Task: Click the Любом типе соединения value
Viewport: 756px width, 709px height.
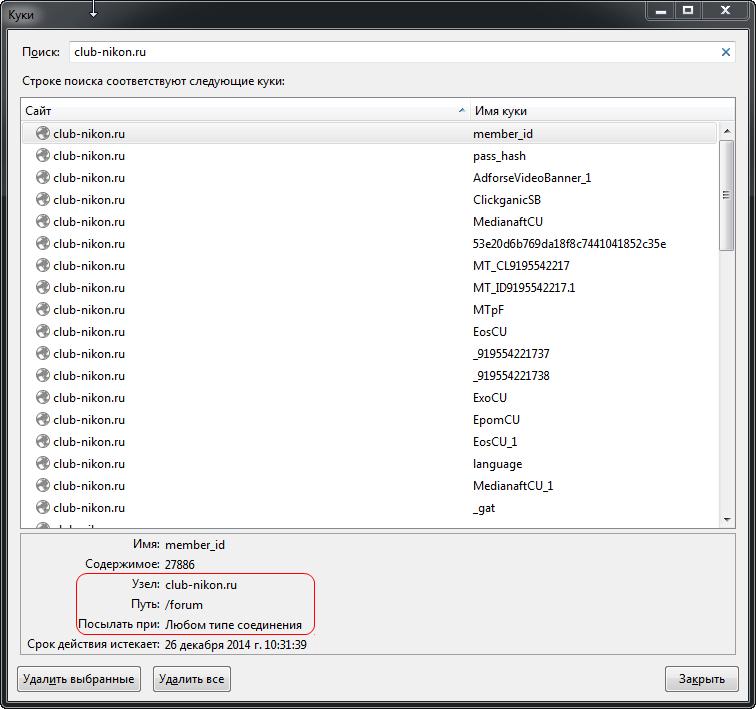Action: [x=233, y=625]
